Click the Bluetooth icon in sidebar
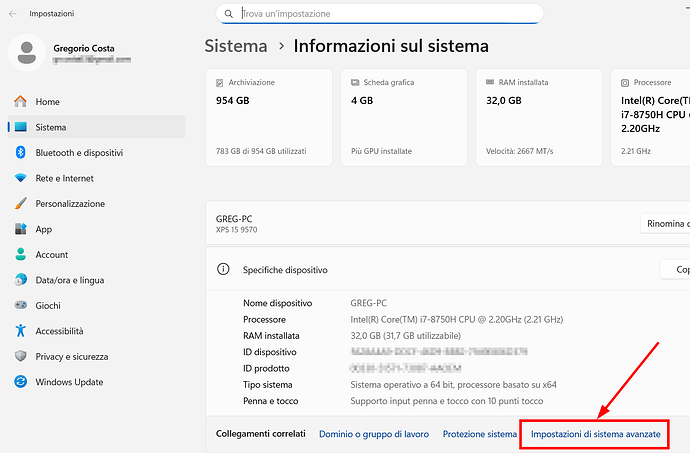This screenshot has height=453, width=690. (21, 153)
